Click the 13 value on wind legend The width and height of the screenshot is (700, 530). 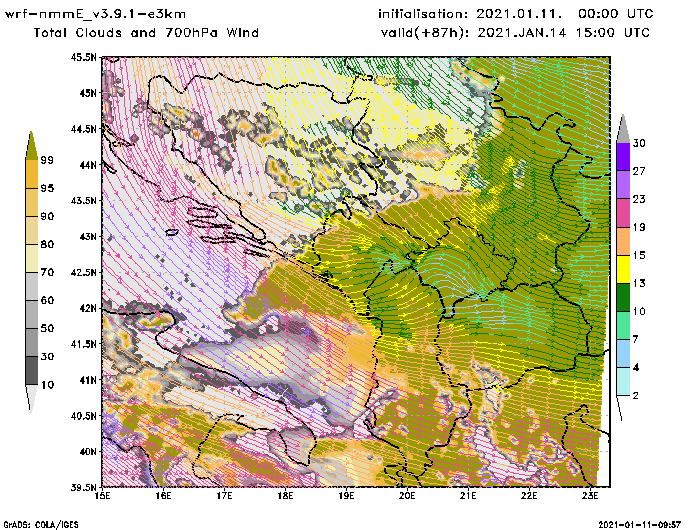tap(639, 283)
